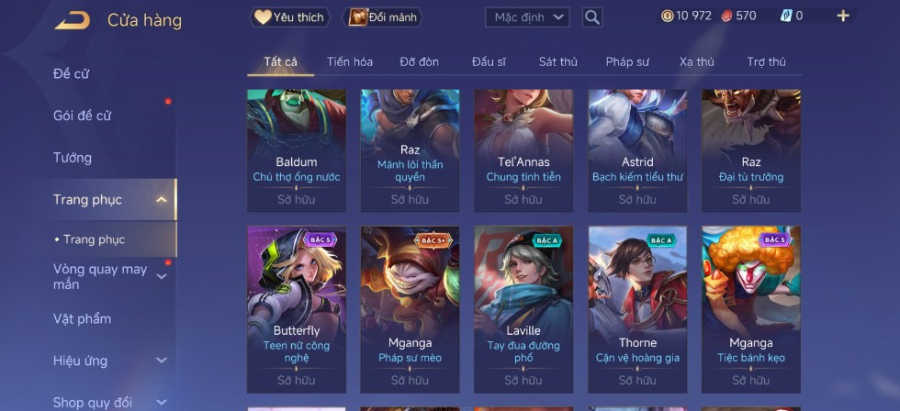The height and width of the screenshot is (411, 900).
Task: Click the blue voucher currency icon
Action: (x=786, y=16)
